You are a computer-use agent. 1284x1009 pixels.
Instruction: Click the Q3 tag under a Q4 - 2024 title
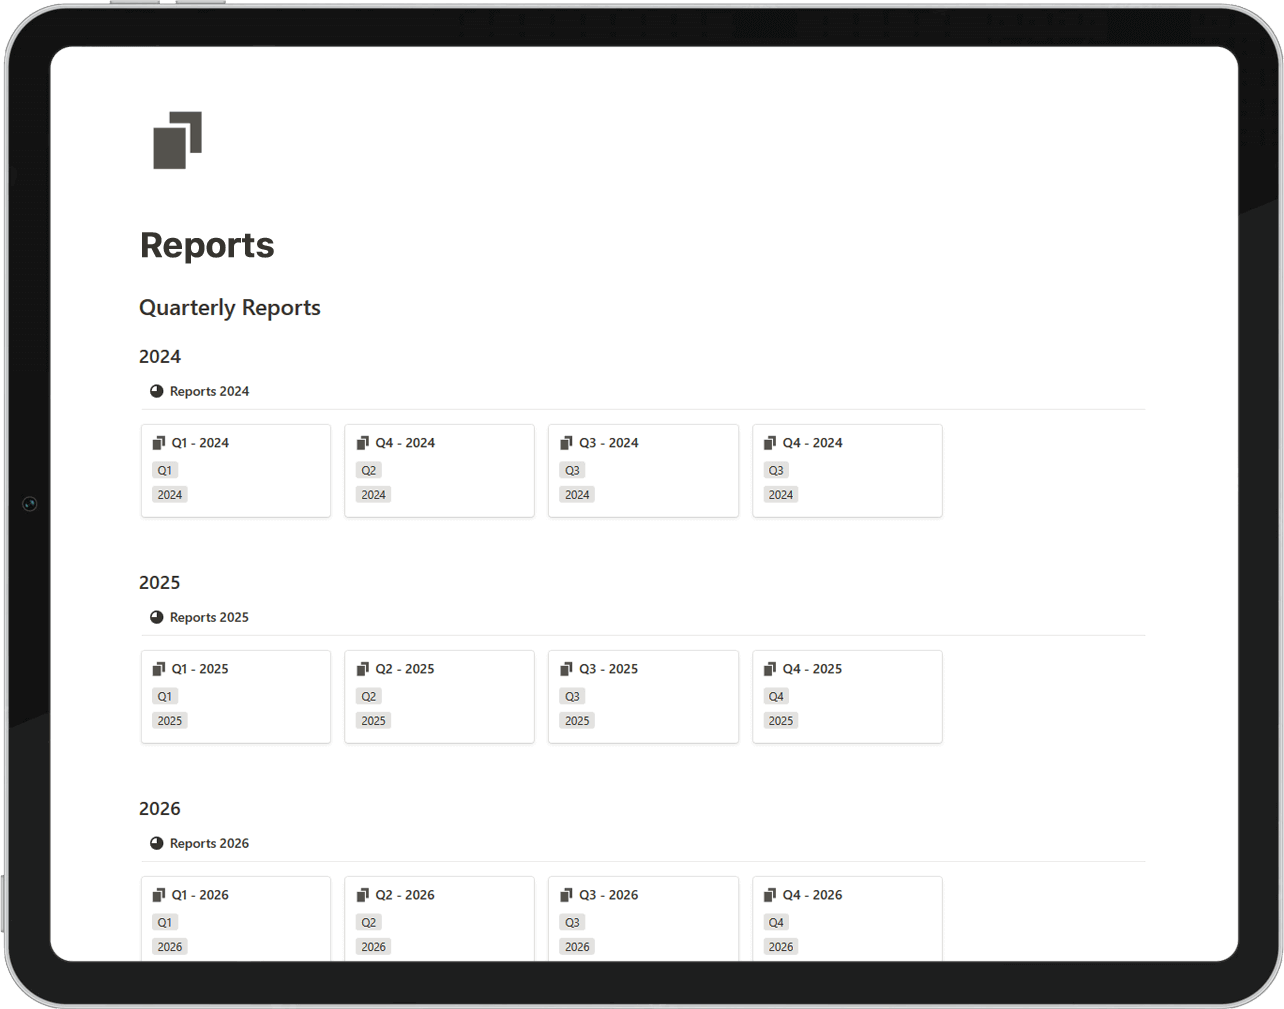click(x=776, y=470)
